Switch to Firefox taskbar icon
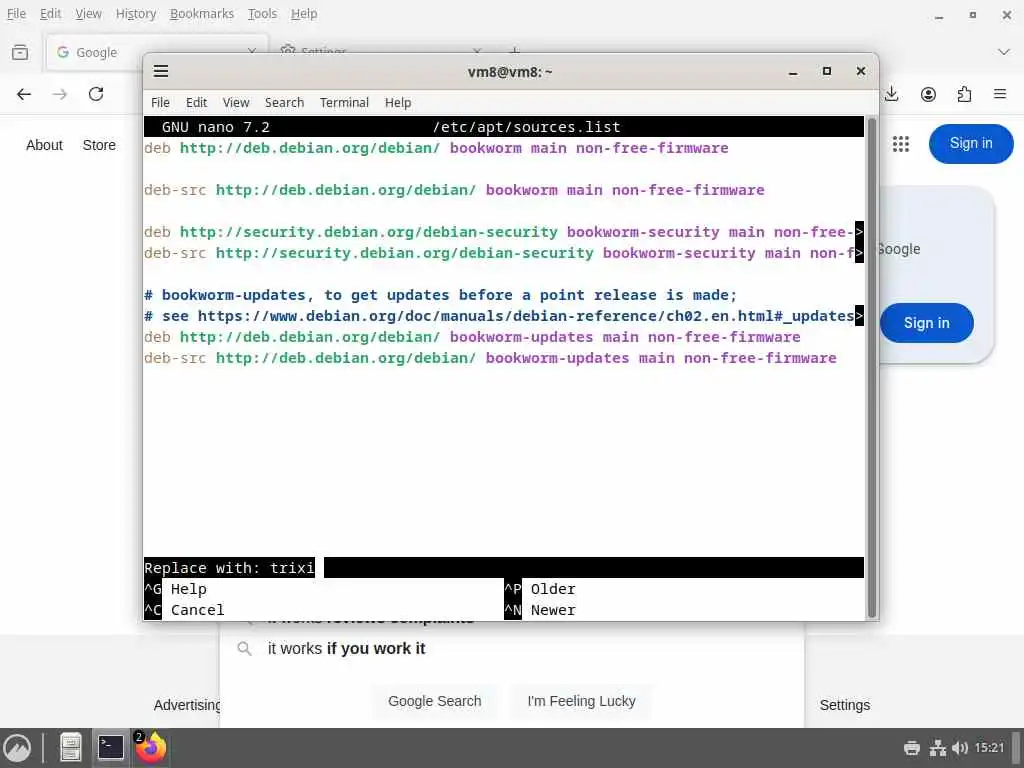 pyautogui.click(x=151, y=748)
